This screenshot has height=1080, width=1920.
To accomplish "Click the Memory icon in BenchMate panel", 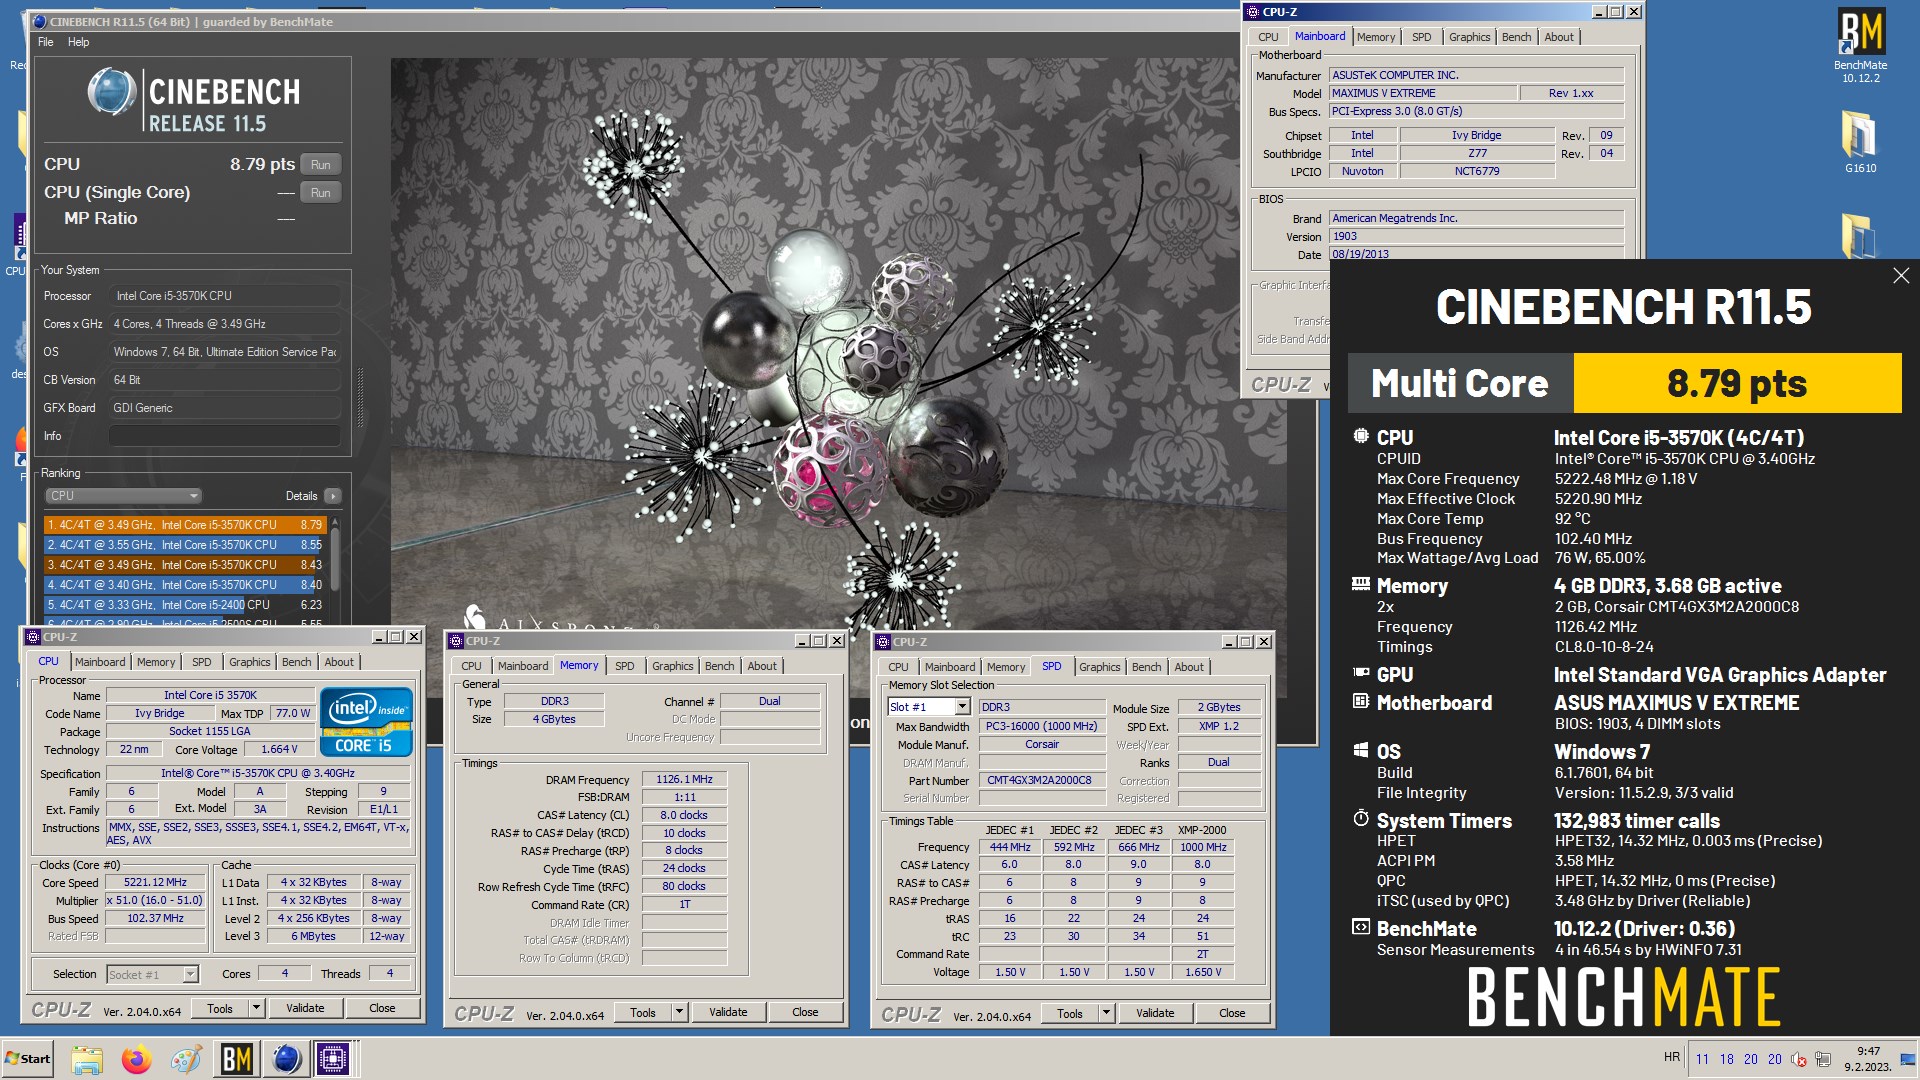I will 1360,584.
